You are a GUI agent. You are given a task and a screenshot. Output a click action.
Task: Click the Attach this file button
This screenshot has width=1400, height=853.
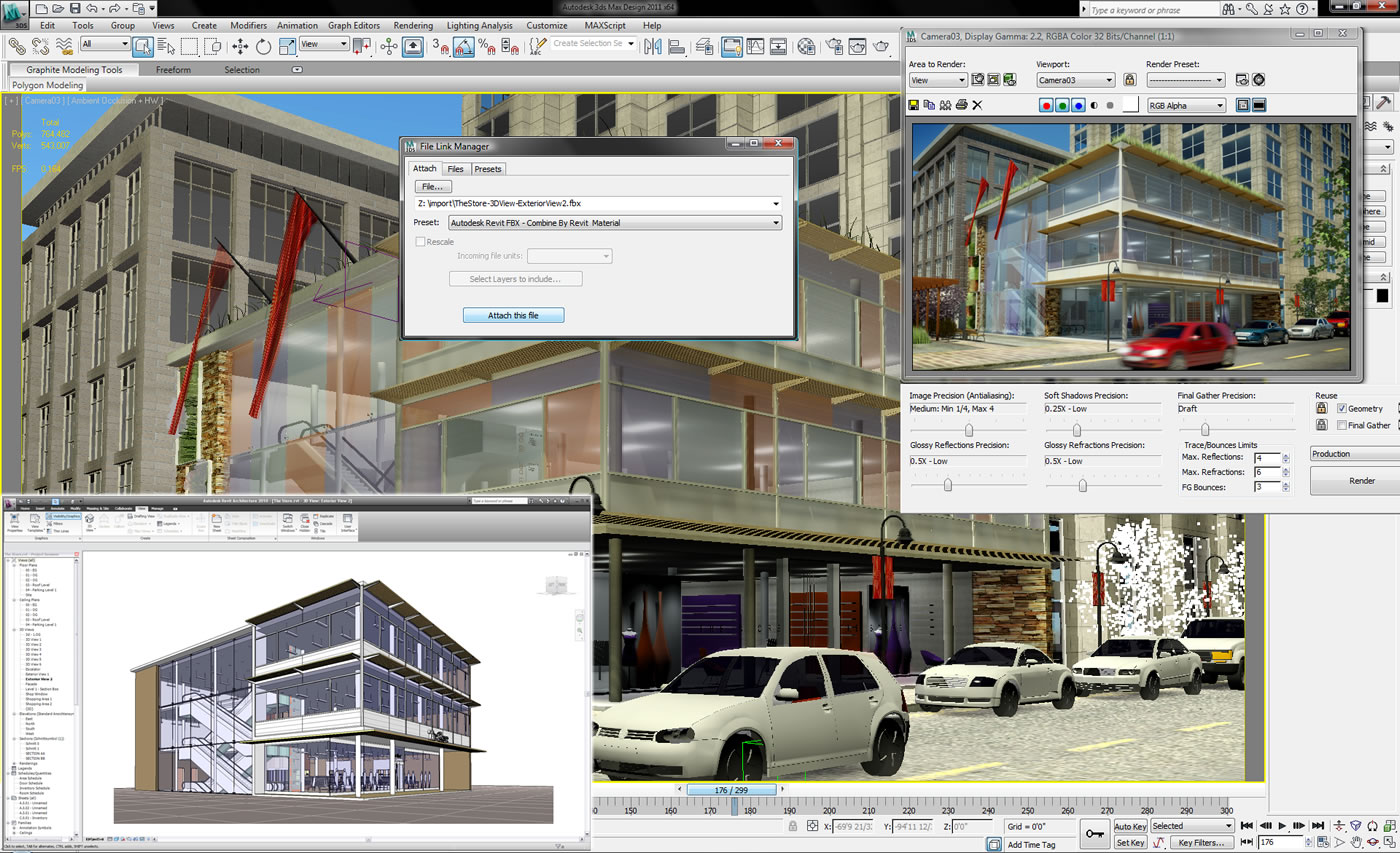point(513,315)
